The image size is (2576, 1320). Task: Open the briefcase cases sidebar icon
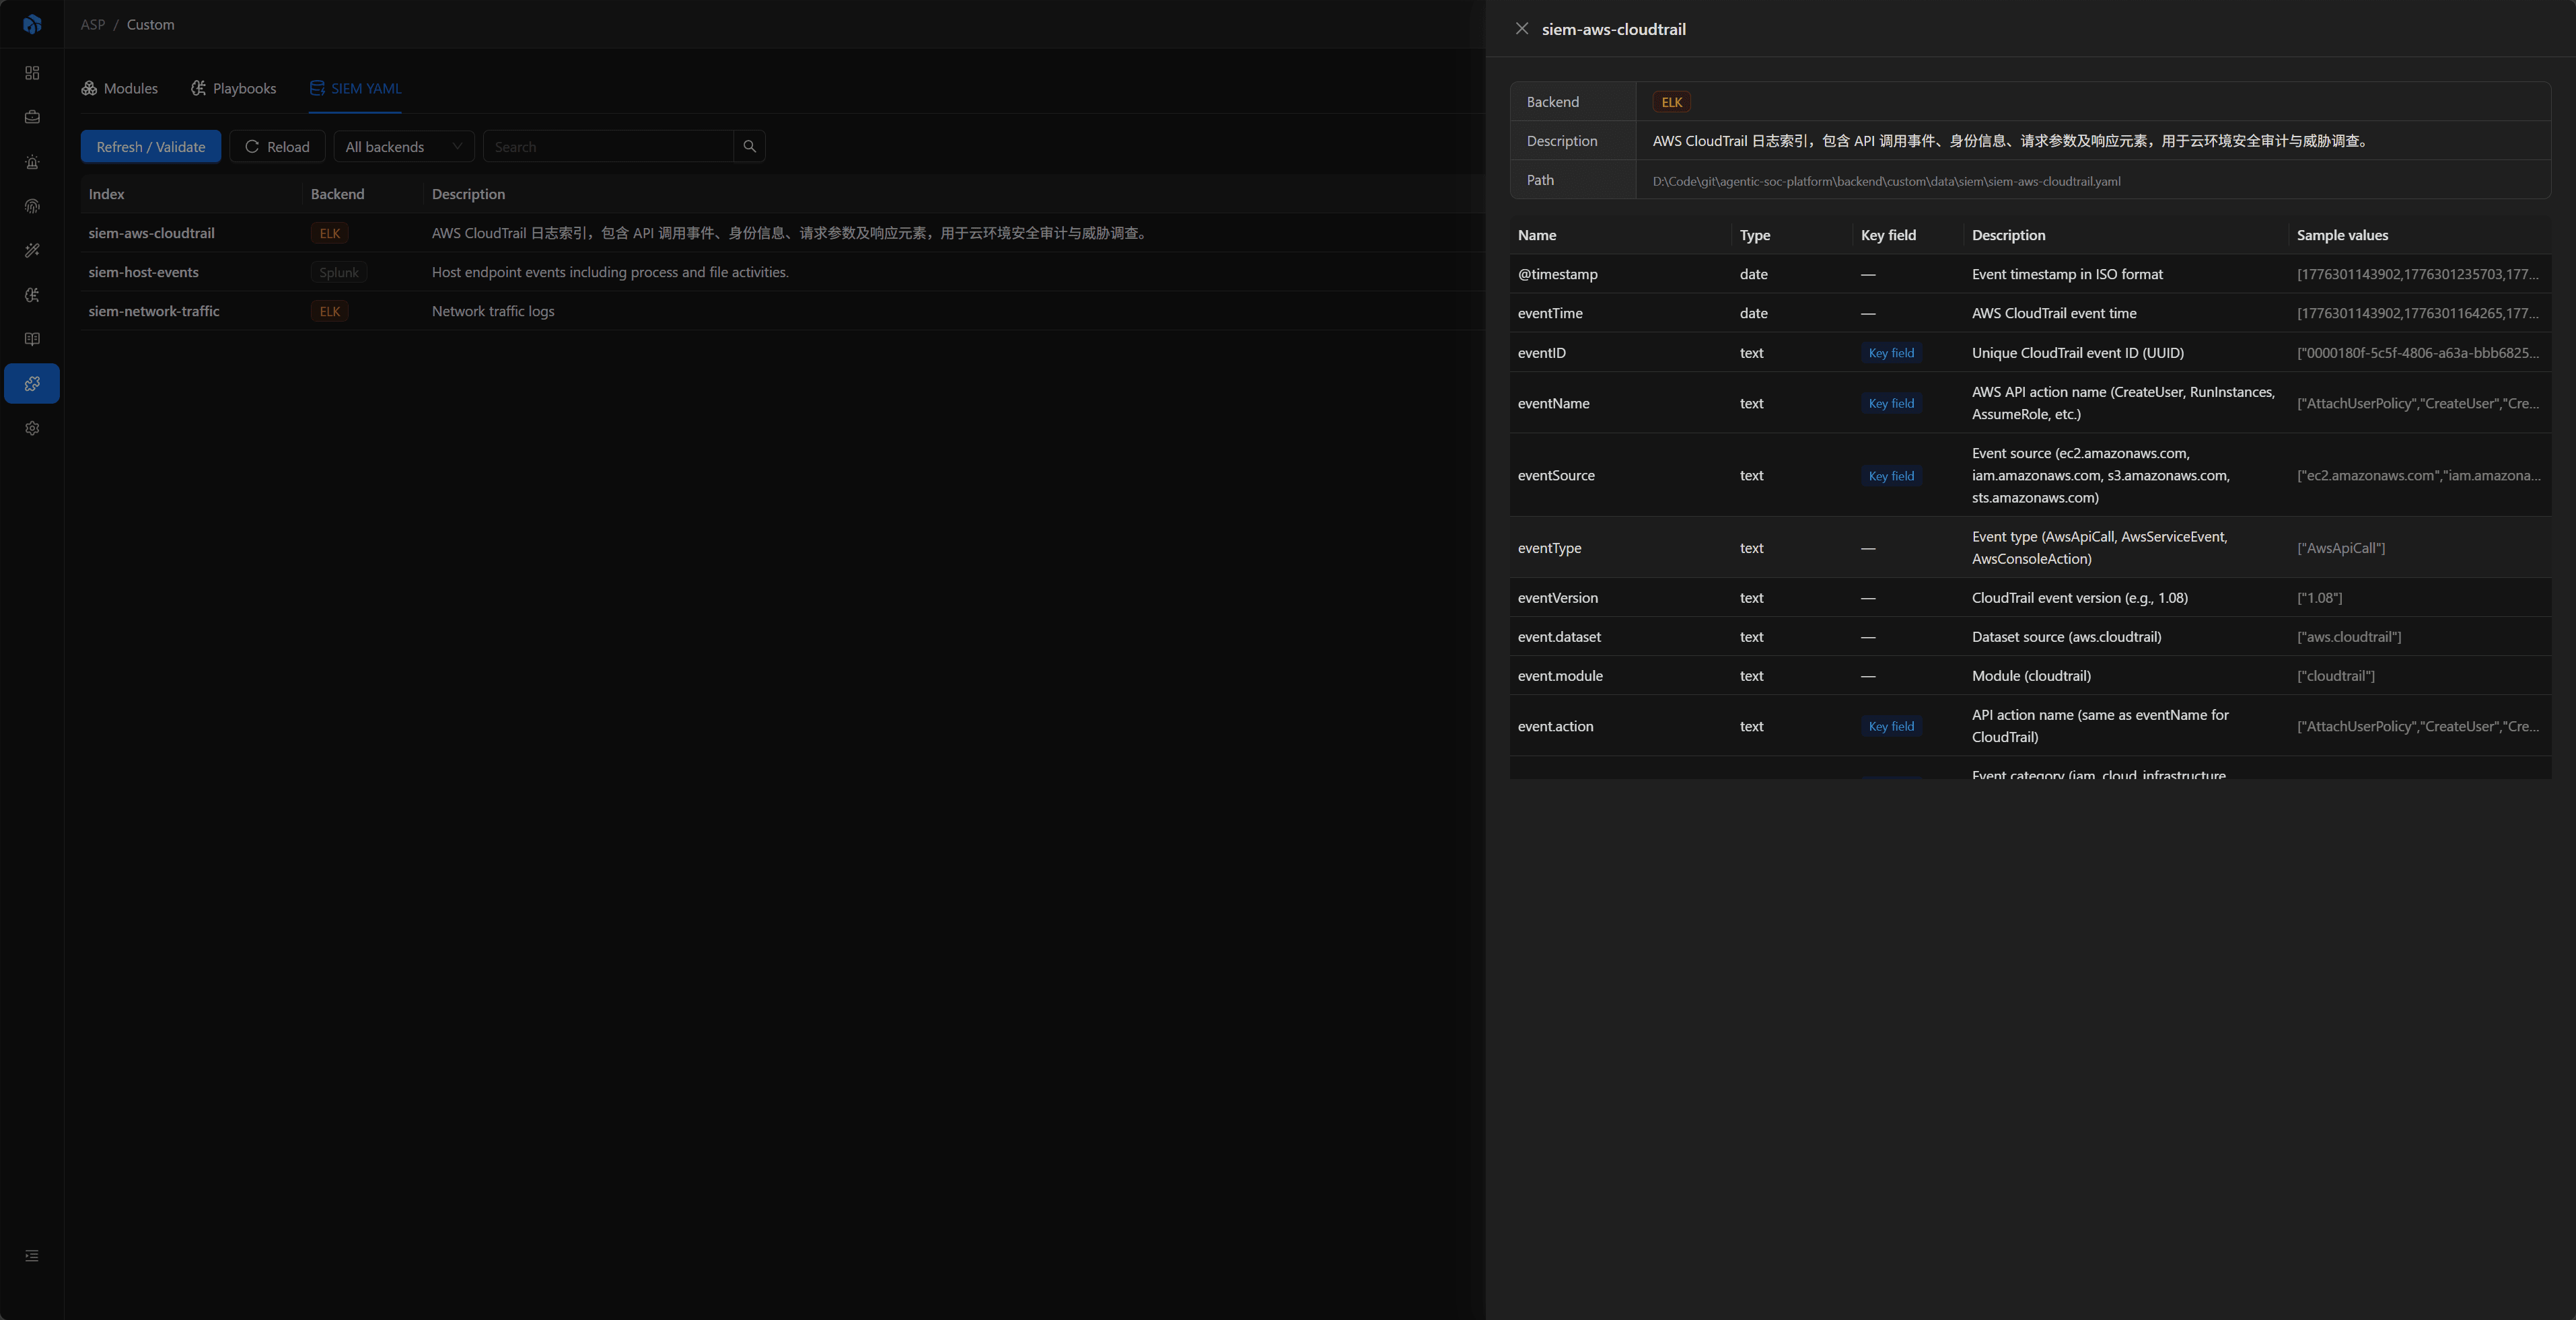32,117
